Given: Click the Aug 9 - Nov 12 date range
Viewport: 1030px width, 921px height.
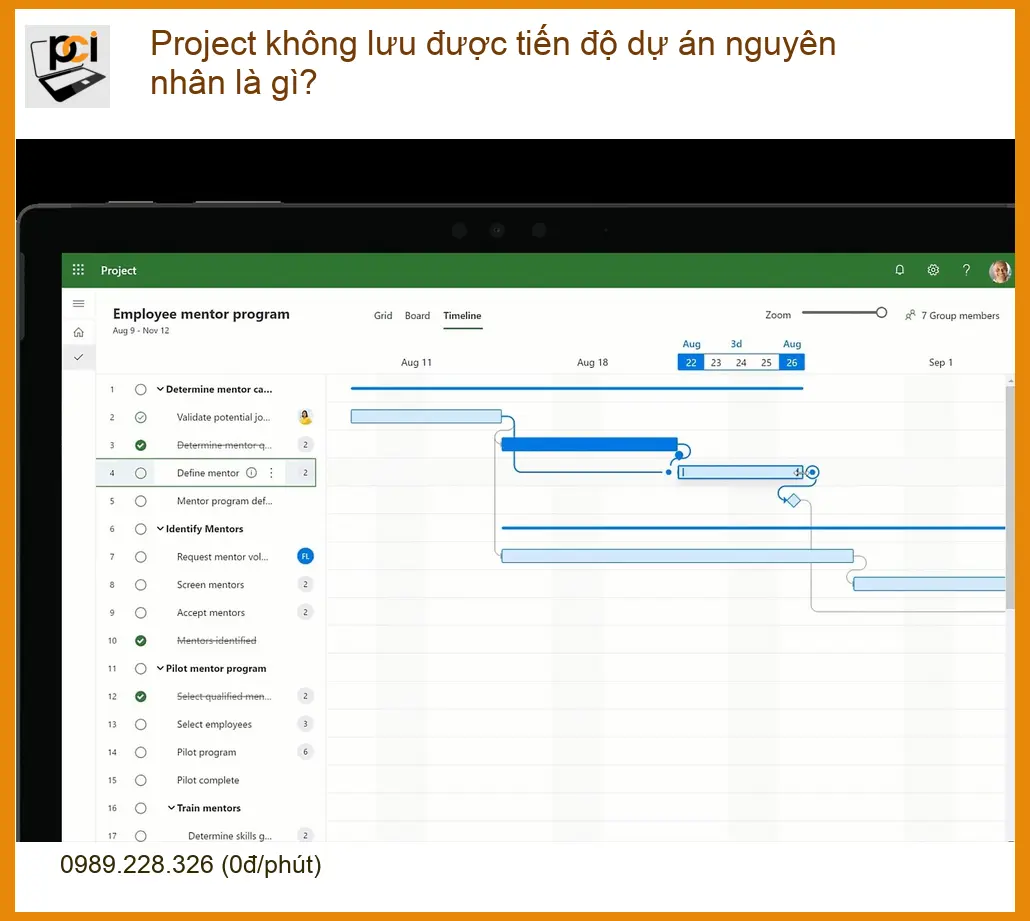Looking at the screenshot, I should [141, 330].
